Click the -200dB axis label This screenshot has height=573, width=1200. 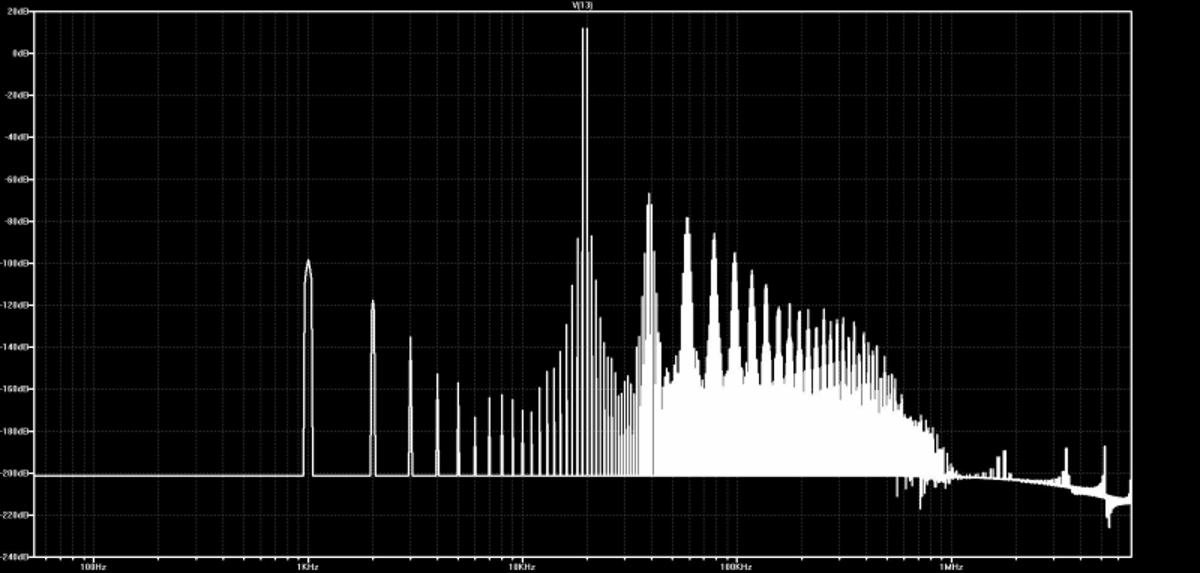click(15, 473)
